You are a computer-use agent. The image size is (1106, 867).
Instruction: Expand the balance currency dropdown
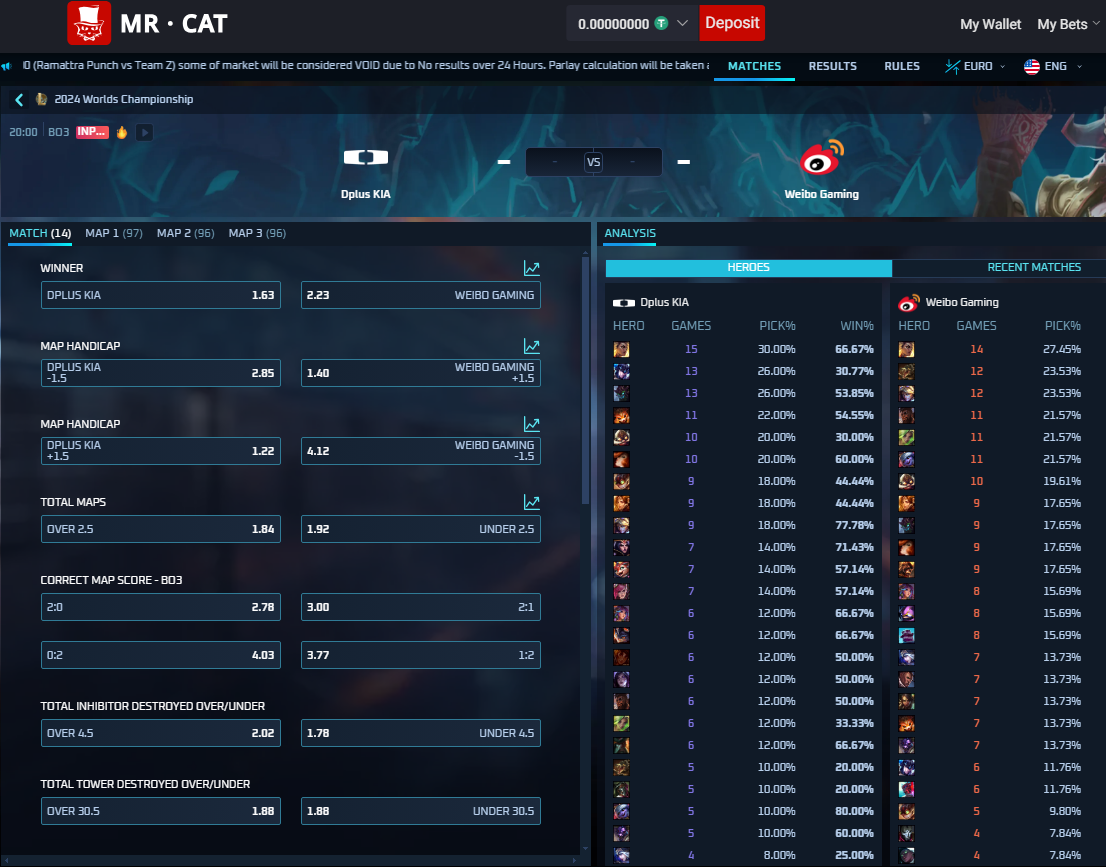[683, 23]
